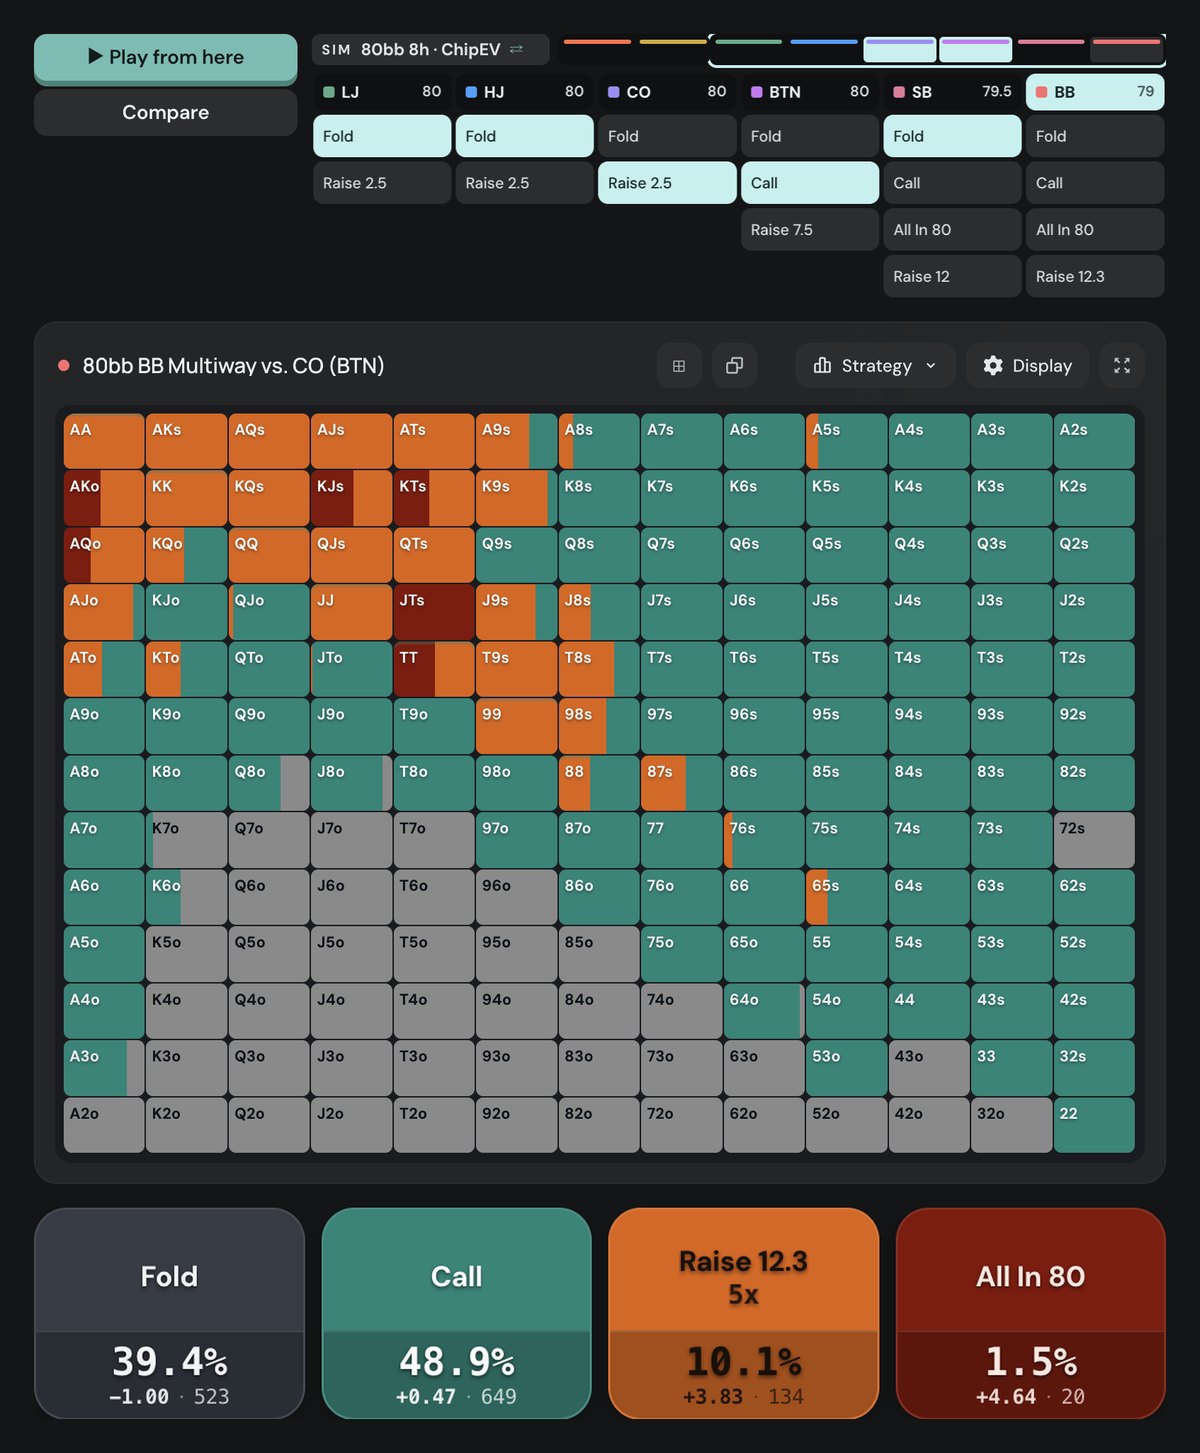Image resolution: width=1200 pixels, height=1453 pixels.
Task: Select the BB position header
Action: click(x=1095, y=92)
